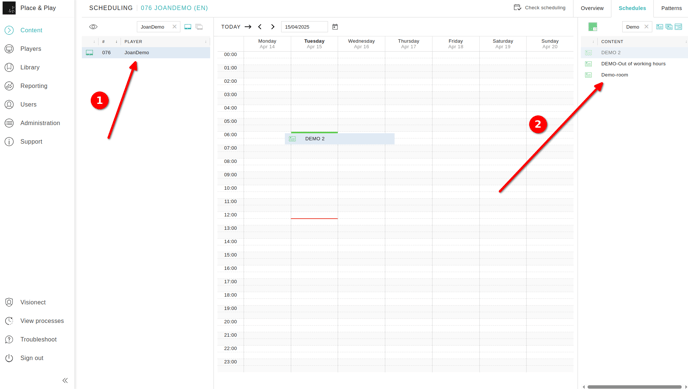Click the green color swatch in content panel

tap(593, 27)
